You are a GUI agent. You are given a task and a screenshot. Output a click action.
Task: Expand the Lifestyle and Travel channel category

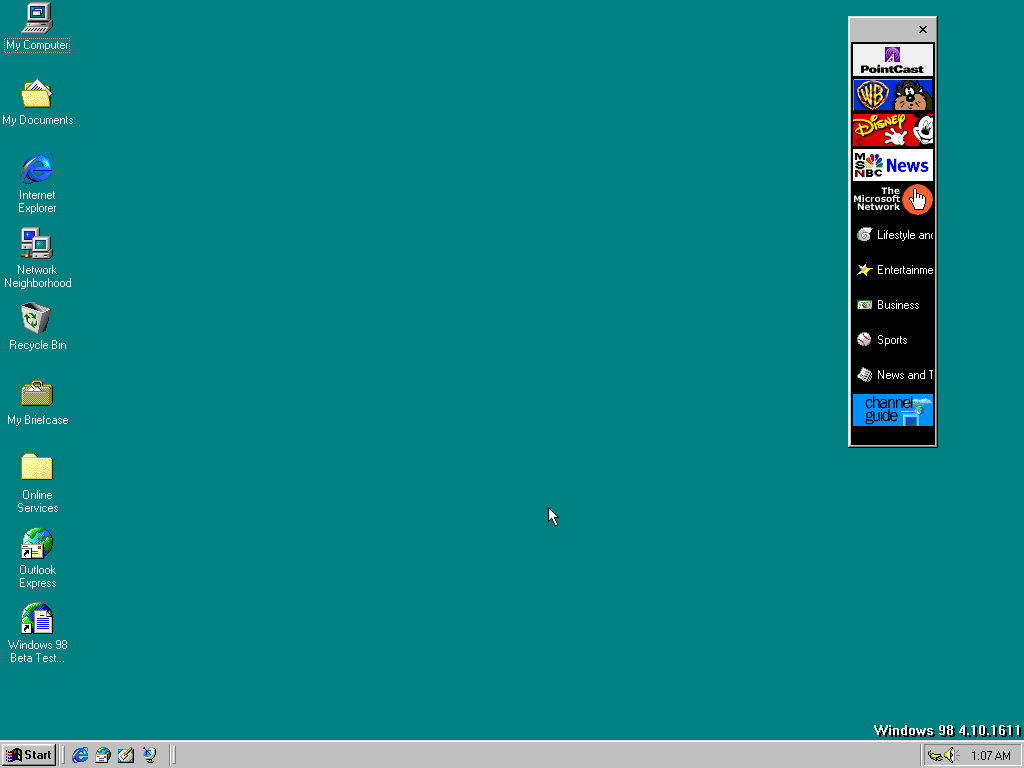[893, 235]
